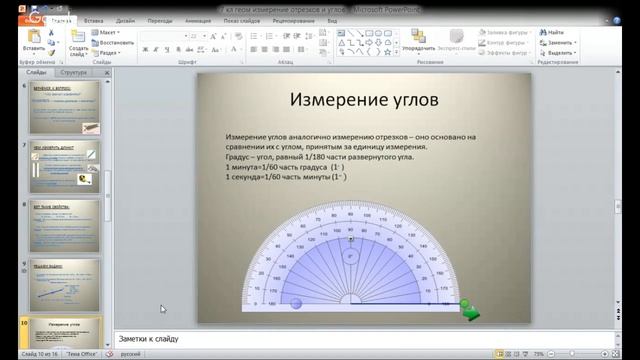
Task: Open the Упорядочить arrange menu
Action: pyautogui.click(x=419, y=41)
